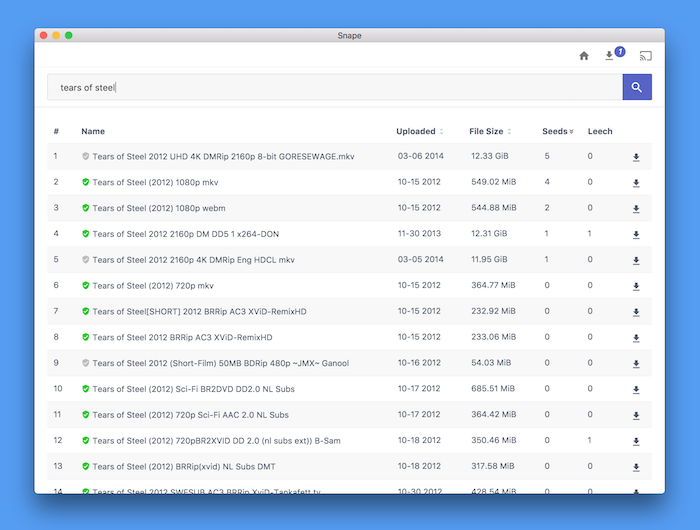Image resolution: width=700 pixels, height=530 pixels.
Task: Click the Name column header
Action: [x=93, y=131]
